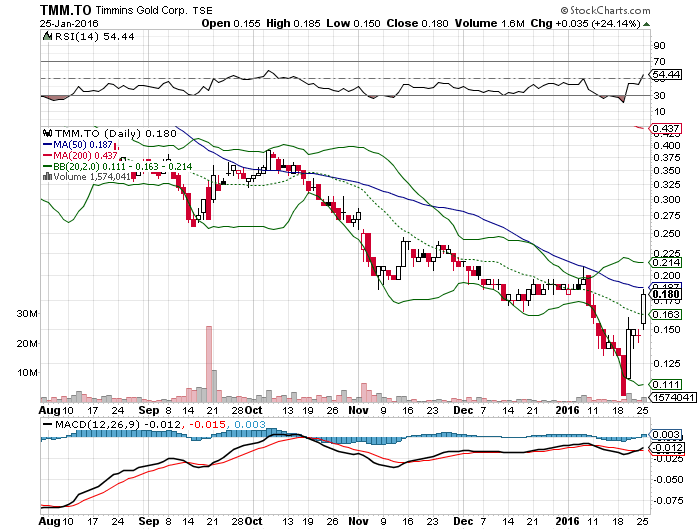
Task: Click the RSI(14) indicator icon
Action: [47, 37]
